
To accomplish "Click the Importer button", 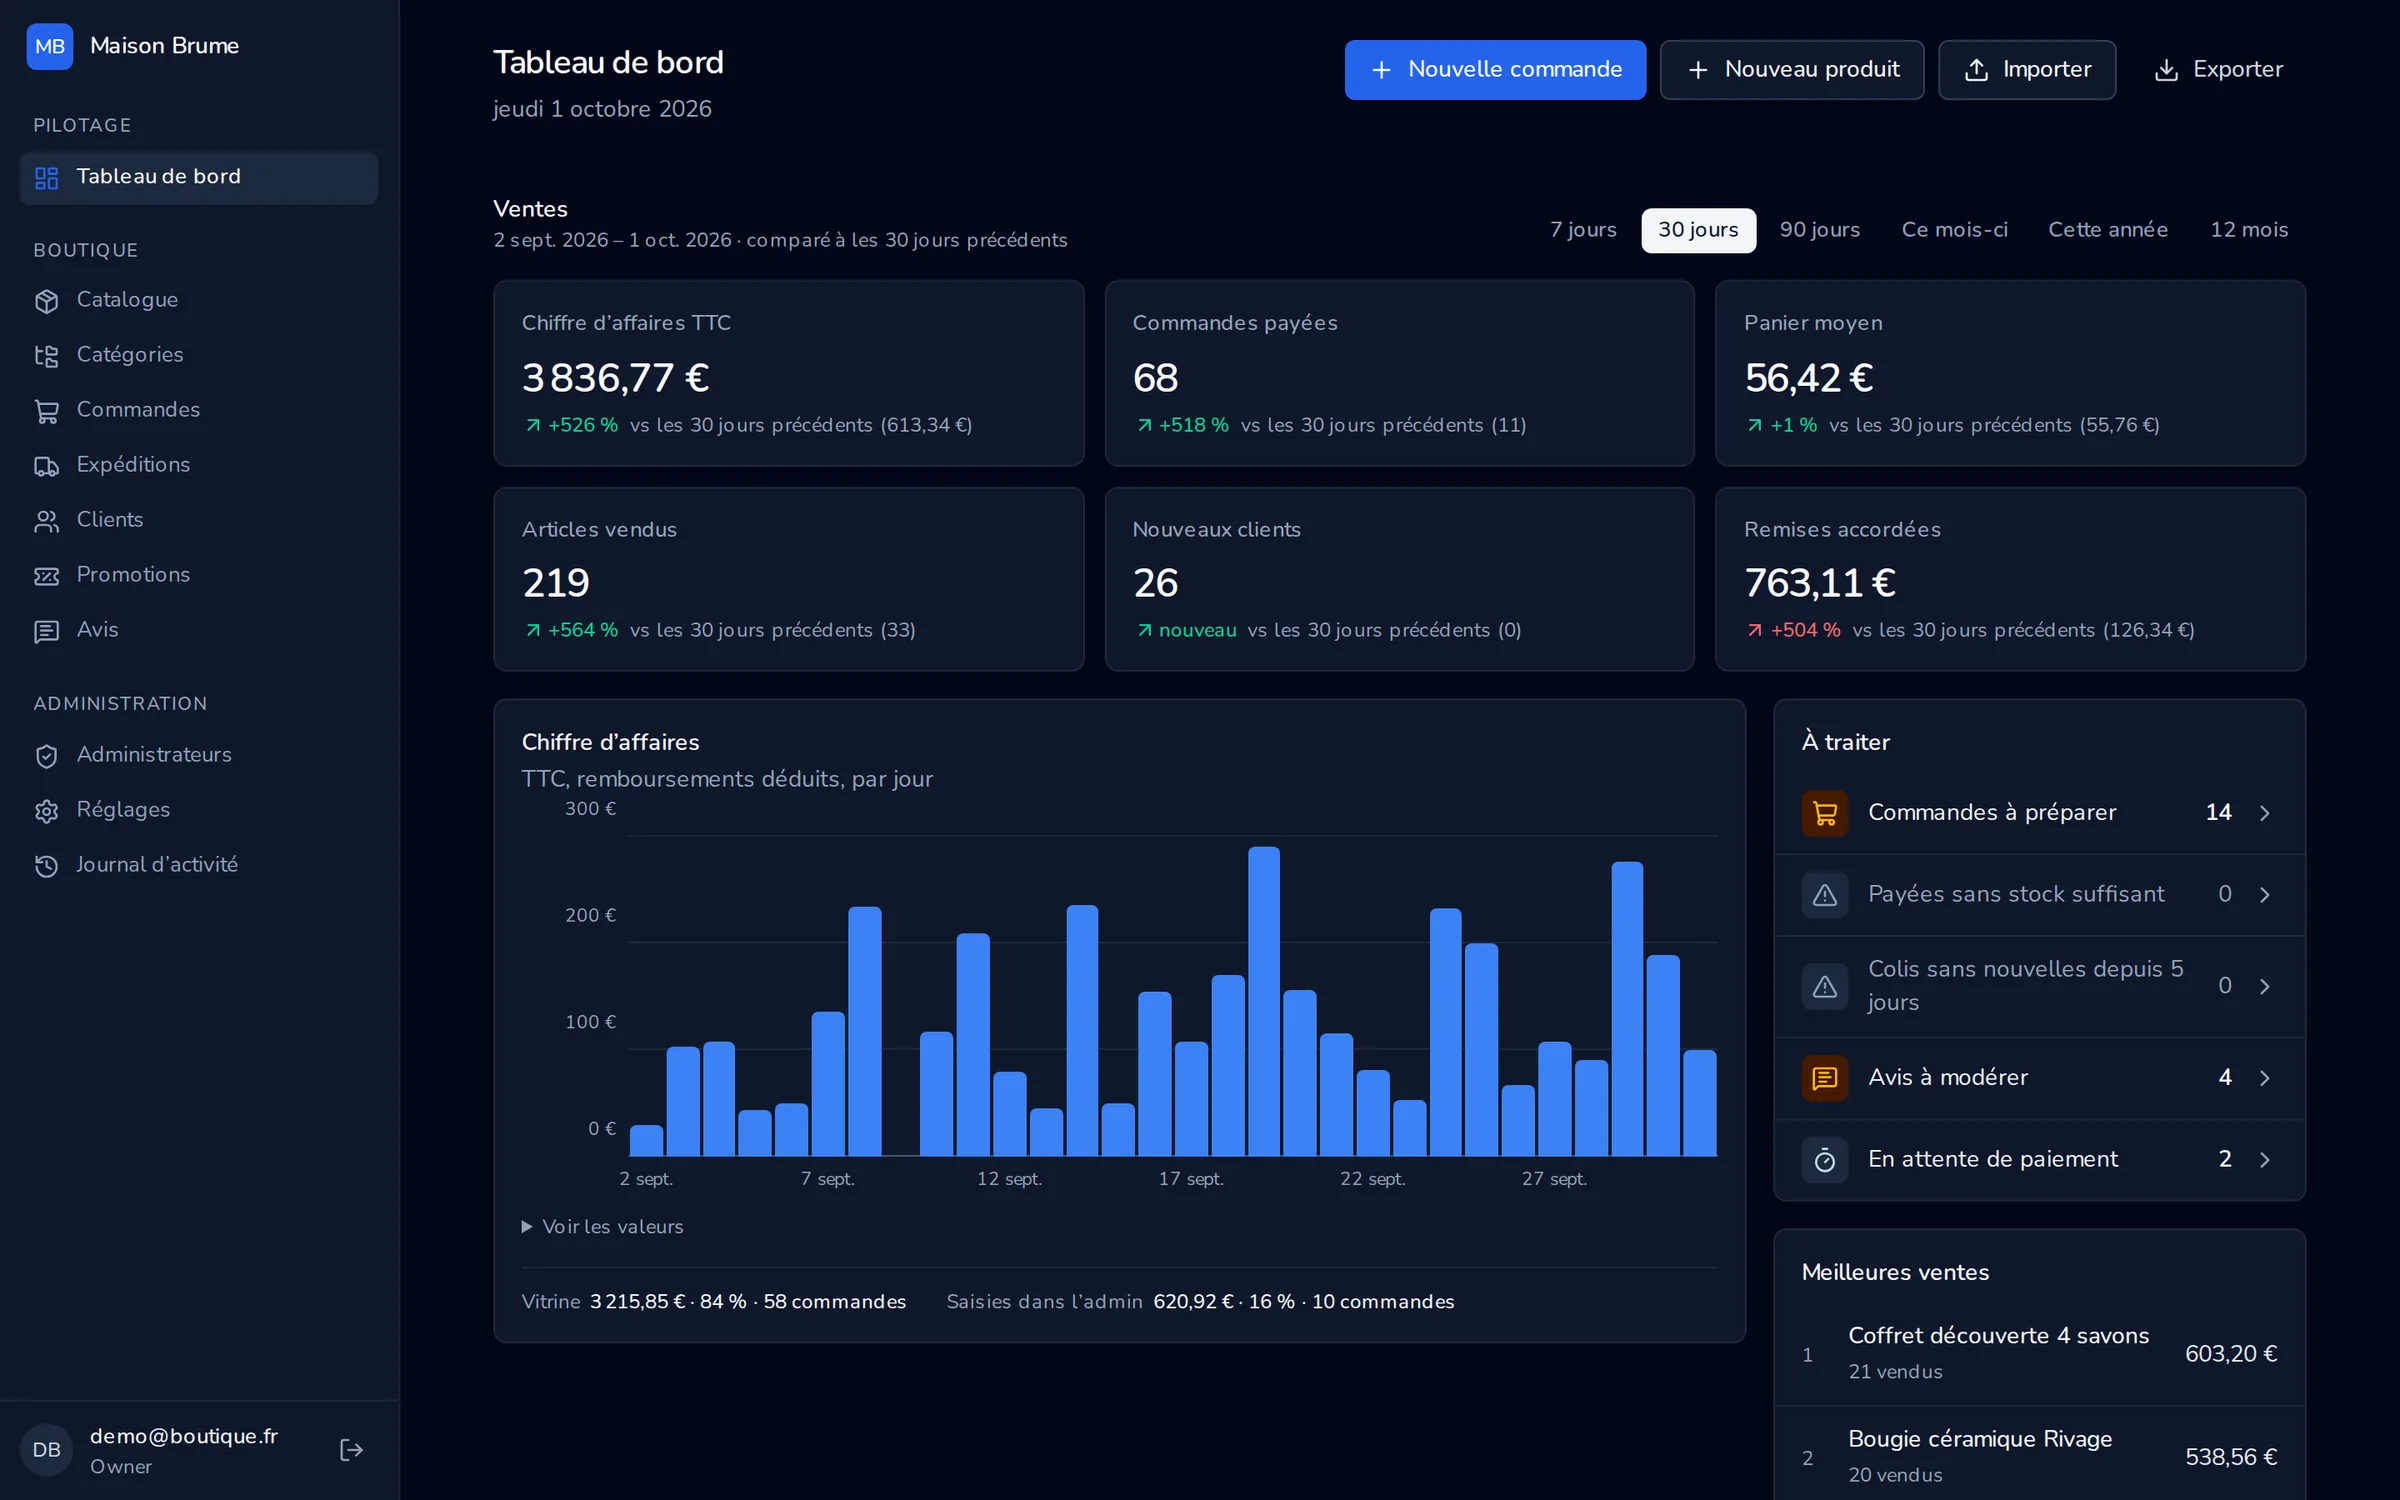I will pyautogui.click(x=2027, y=70).
